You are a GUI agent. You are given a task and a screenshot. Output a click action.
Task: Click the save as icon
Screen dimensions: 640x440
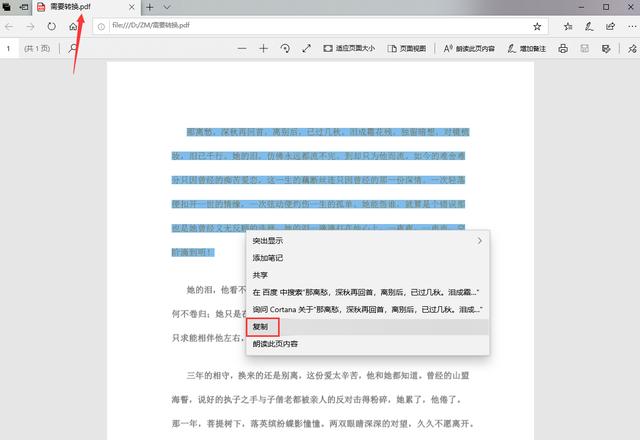[606, 49]
